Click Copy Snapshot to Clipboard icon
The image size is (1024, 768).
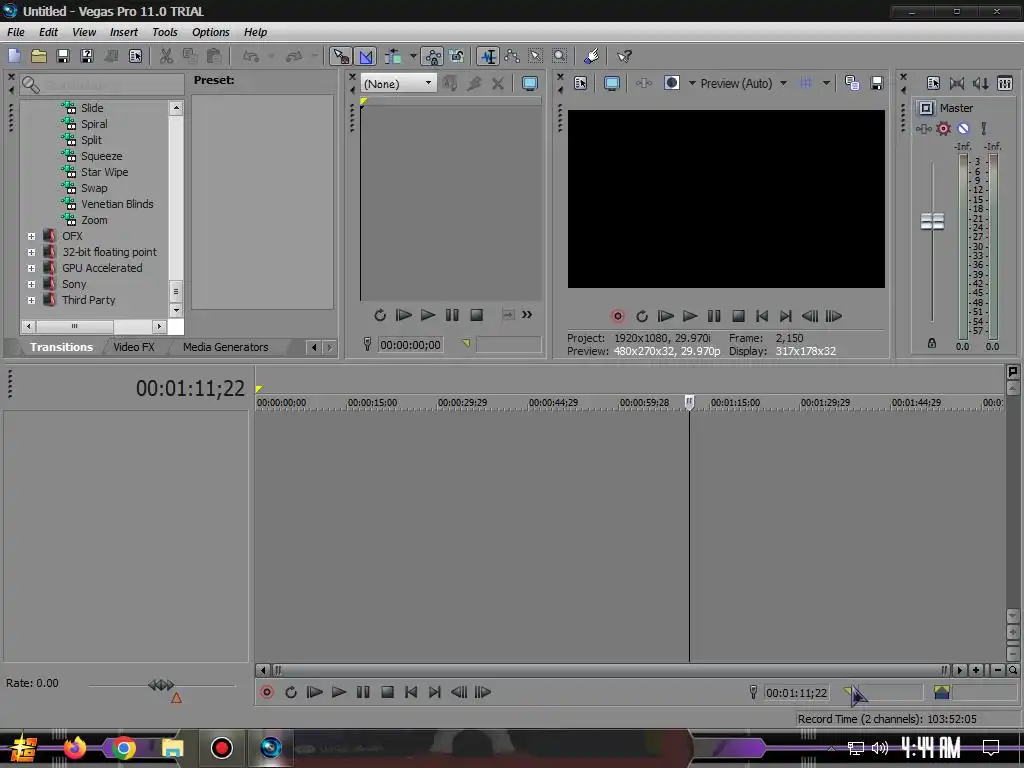[x=852, y=83]
